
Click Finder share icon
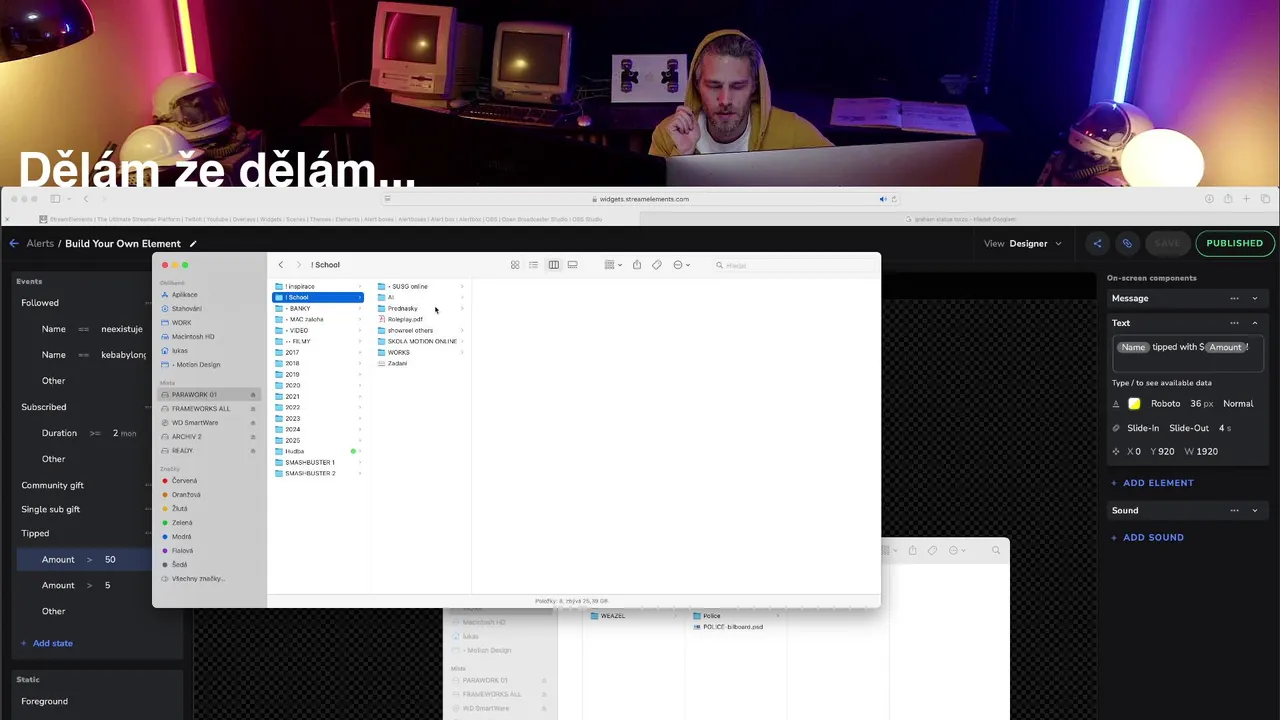click(636, 265)
